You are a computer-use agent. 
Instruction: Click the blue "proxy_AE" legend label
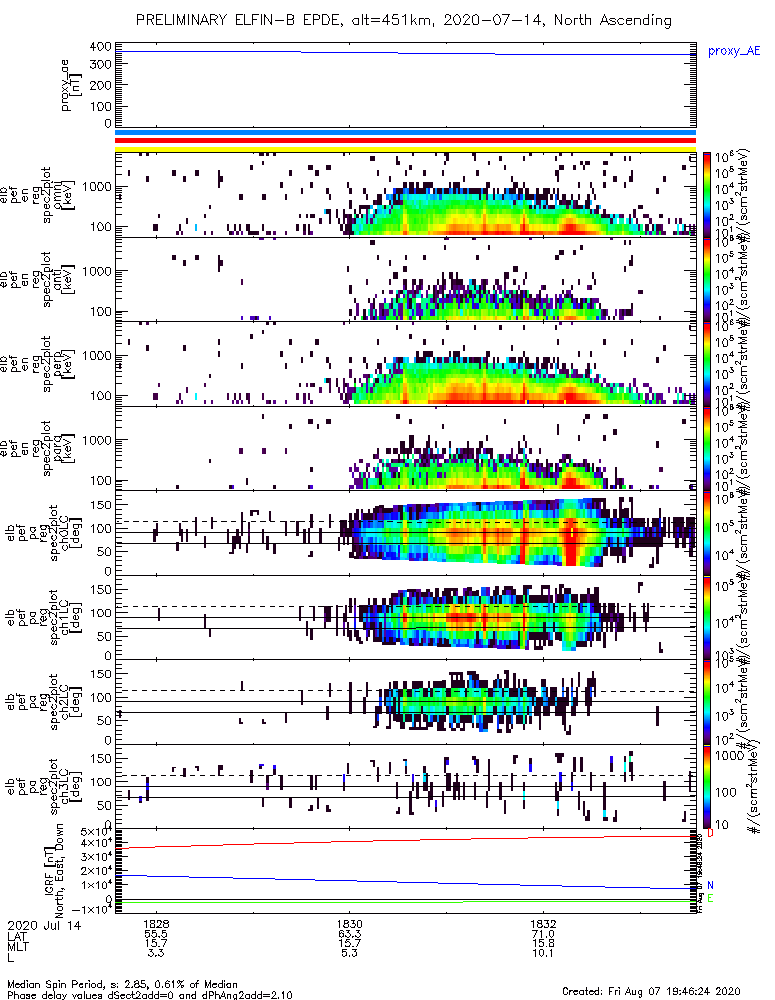click(x=734, y=51)
